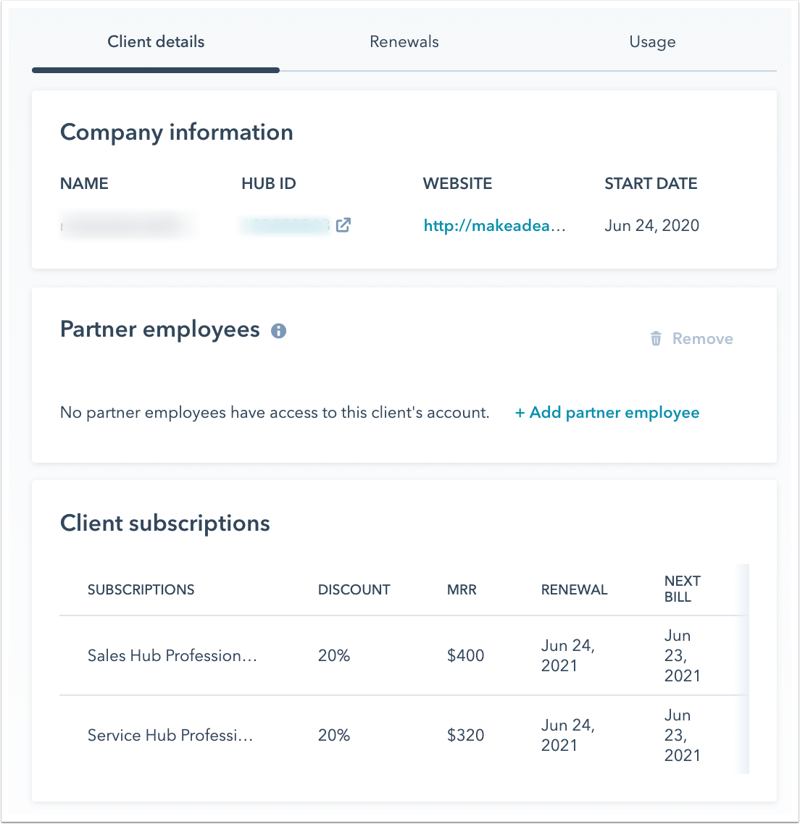800x824 pixels.
Task: Click the Client subscriptions heading
Action: tap(165, 523)
